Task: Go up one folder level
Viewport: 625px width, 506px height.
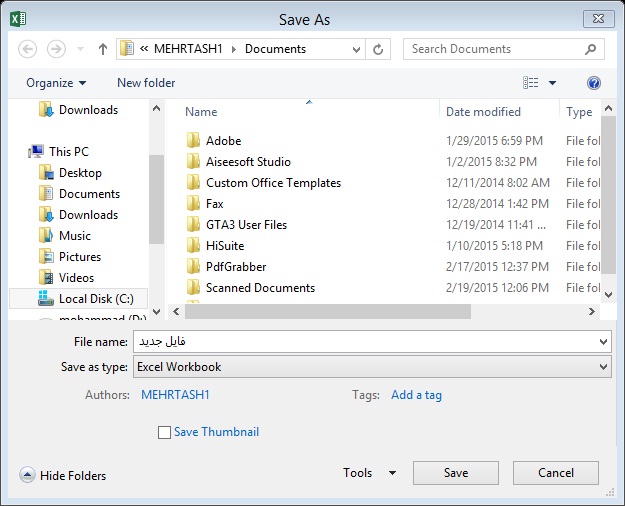Action: pyautogui.click(x=103, y=49)
